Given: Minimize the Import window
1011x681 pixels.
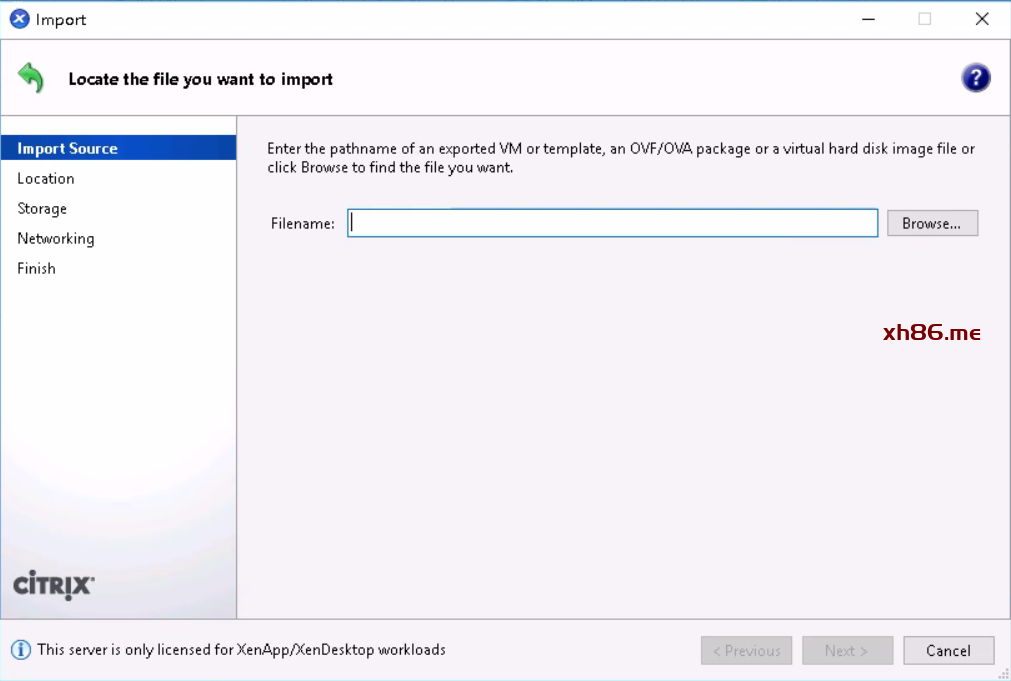Looking at the screenshot, I should pos(867,19).
